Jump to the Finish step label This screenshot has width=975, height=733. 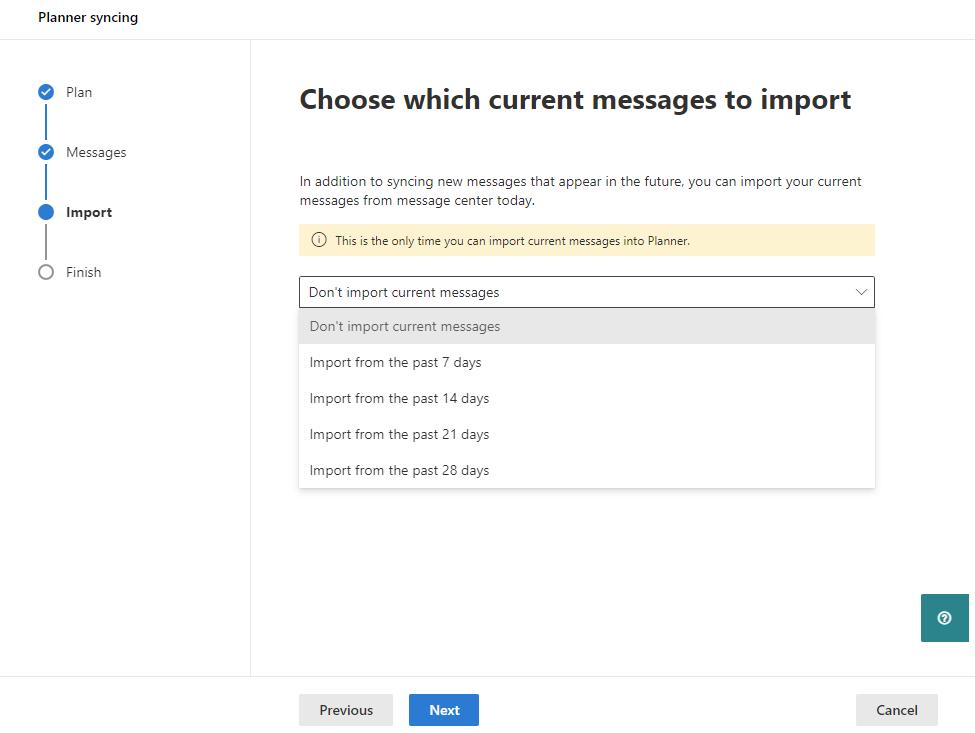(83, 272)
